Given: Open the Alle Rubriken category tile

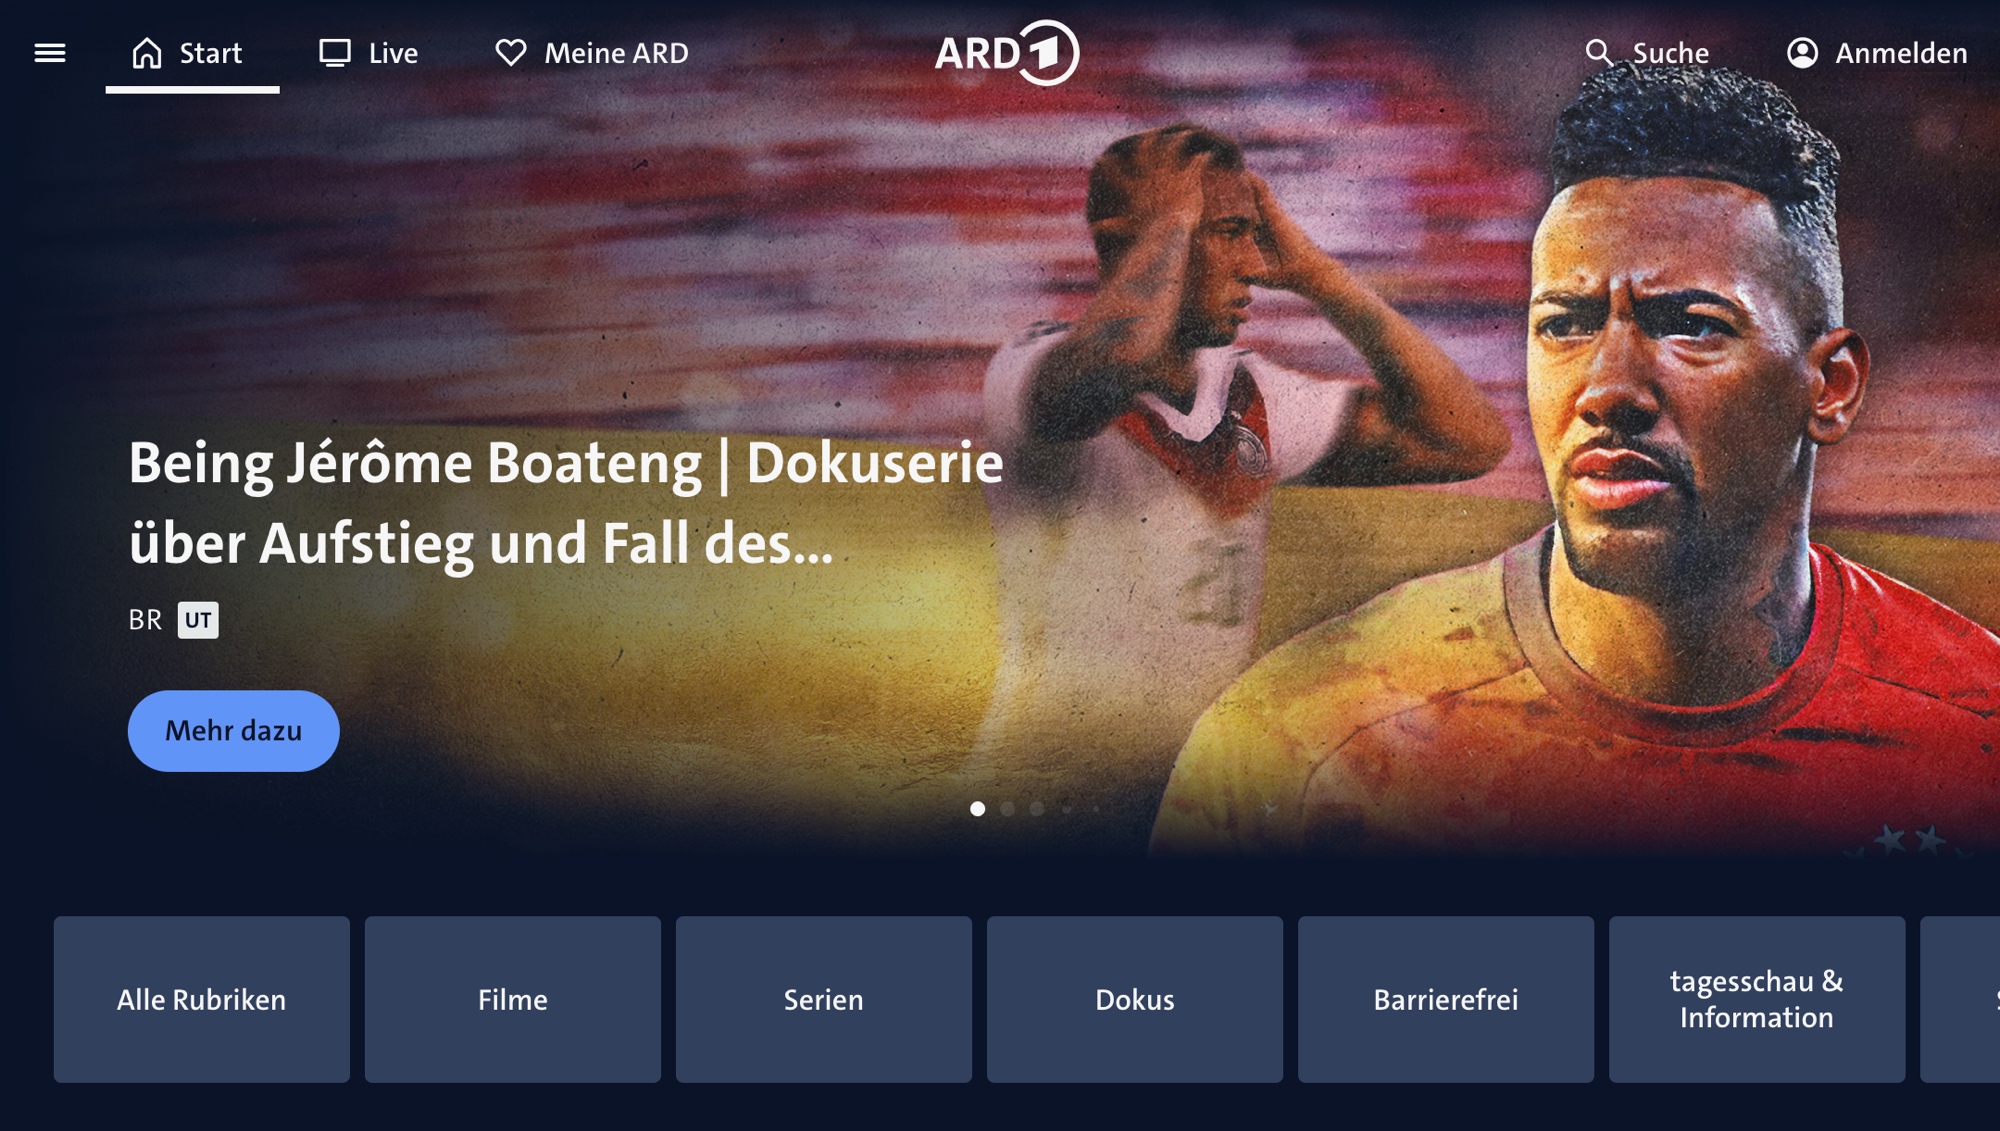Looking at the screenshot, I should pos(202,1000).
